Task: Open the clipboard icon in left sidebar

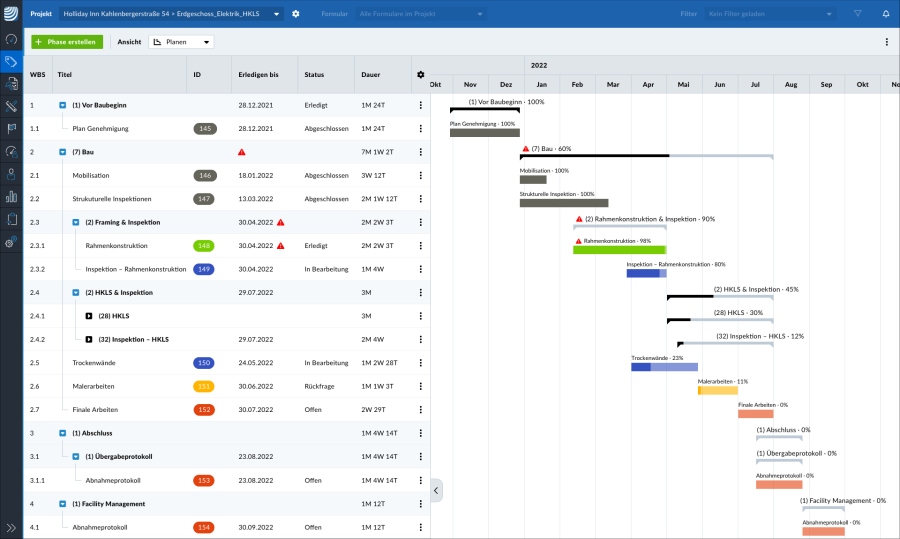Action: pyautogui.click(x=11, y=219)
